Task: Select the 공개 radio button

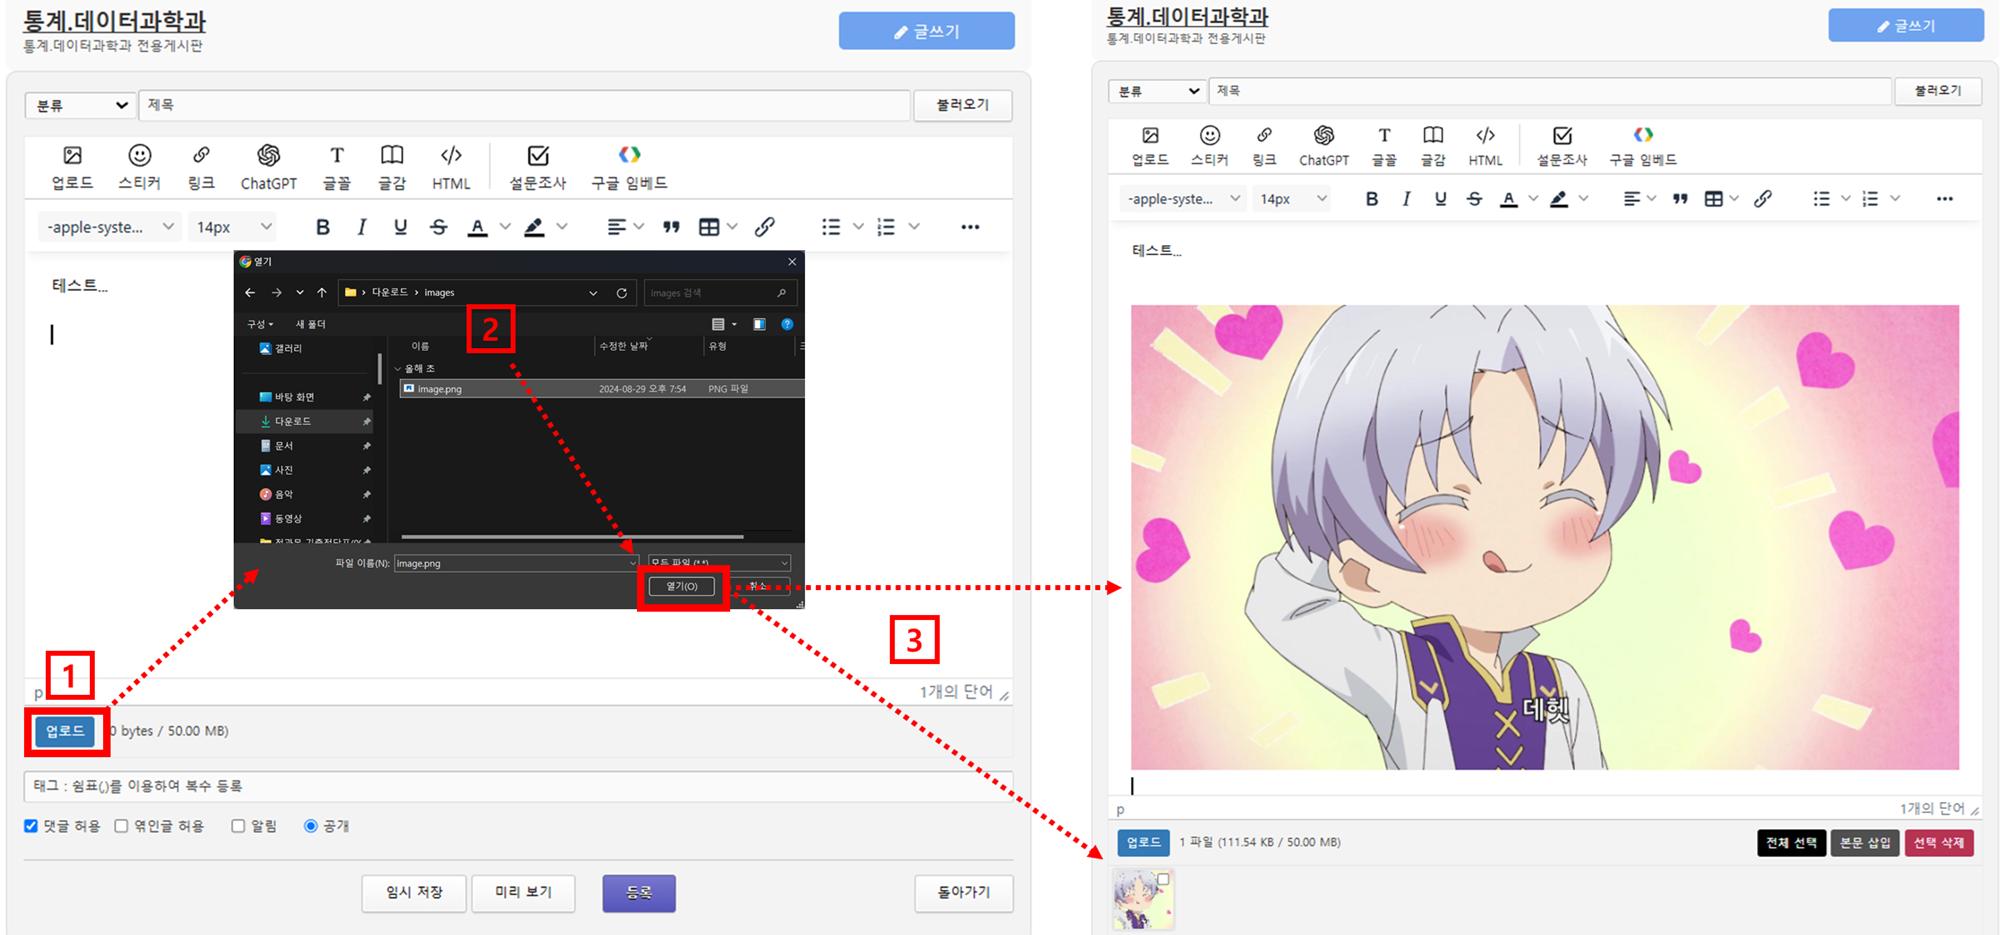Action: pyautogui.click(x=311, y=826)
